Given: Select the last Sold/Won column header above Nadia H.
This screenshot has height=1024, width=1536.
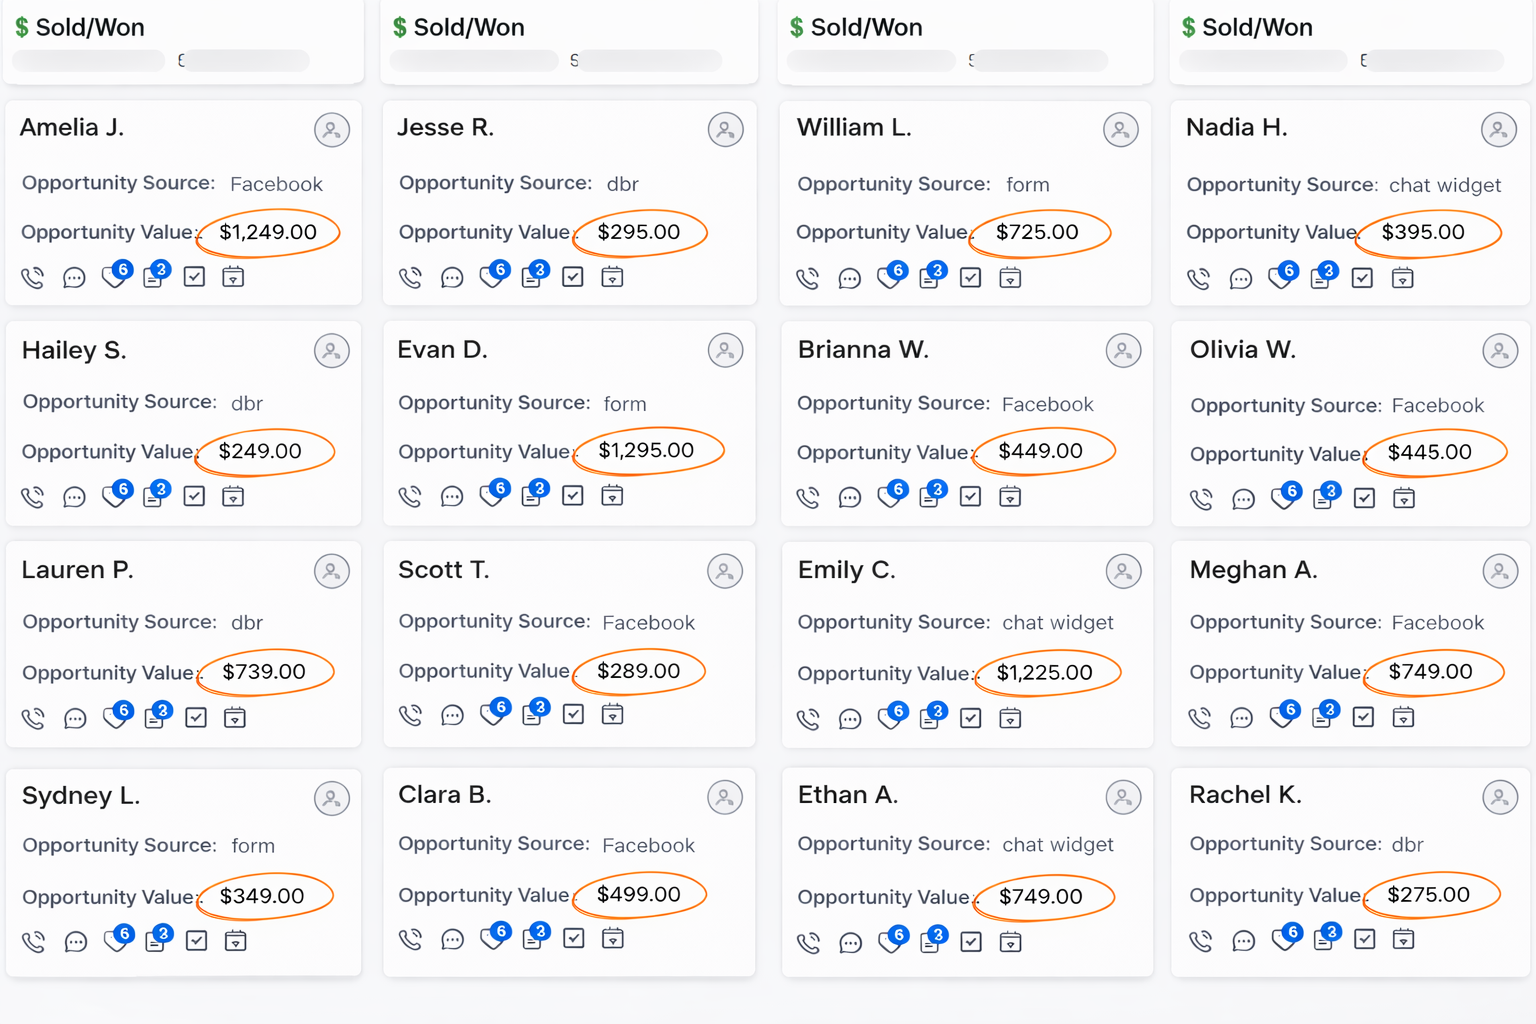Looking at the screenshot, I should (x=1257, y=27).
